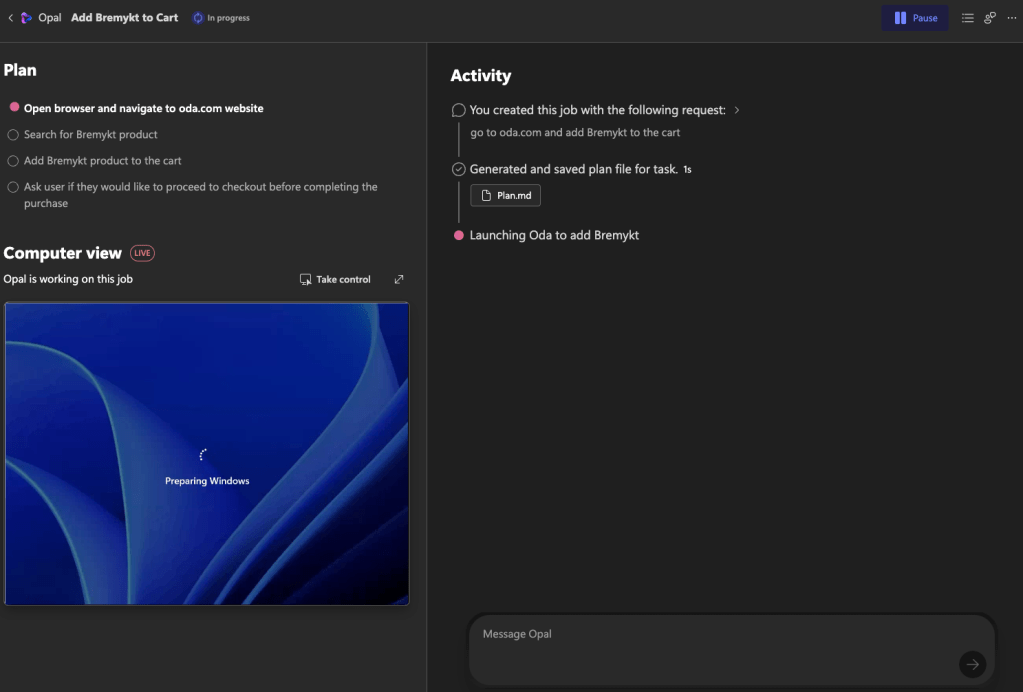Click the 'Add Bremykt to Cart' job title
The height and width of the screenshot is (692, 1023).
tap(125, 18)
